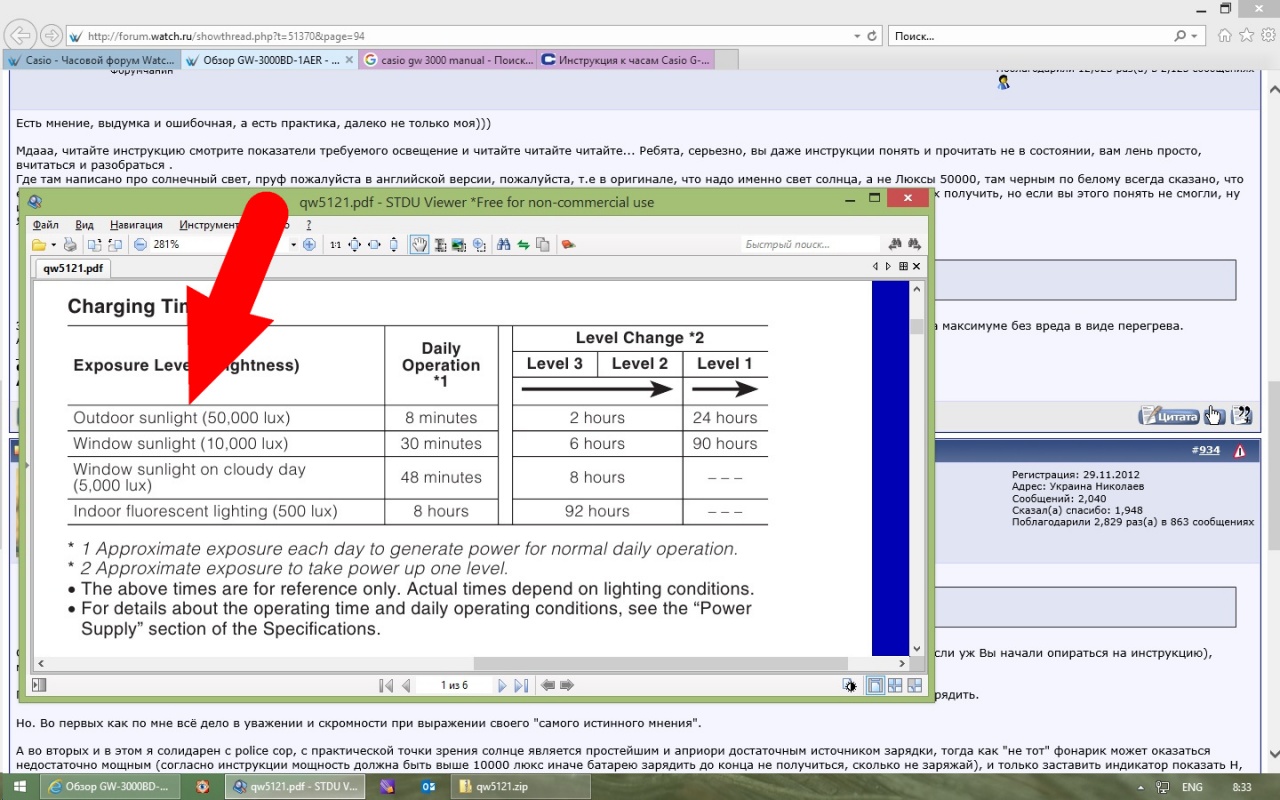Viewport: 1280px width, 800px height.
Task: Switch to casio gw 3000 manual tab
Action: coord(448,60)
